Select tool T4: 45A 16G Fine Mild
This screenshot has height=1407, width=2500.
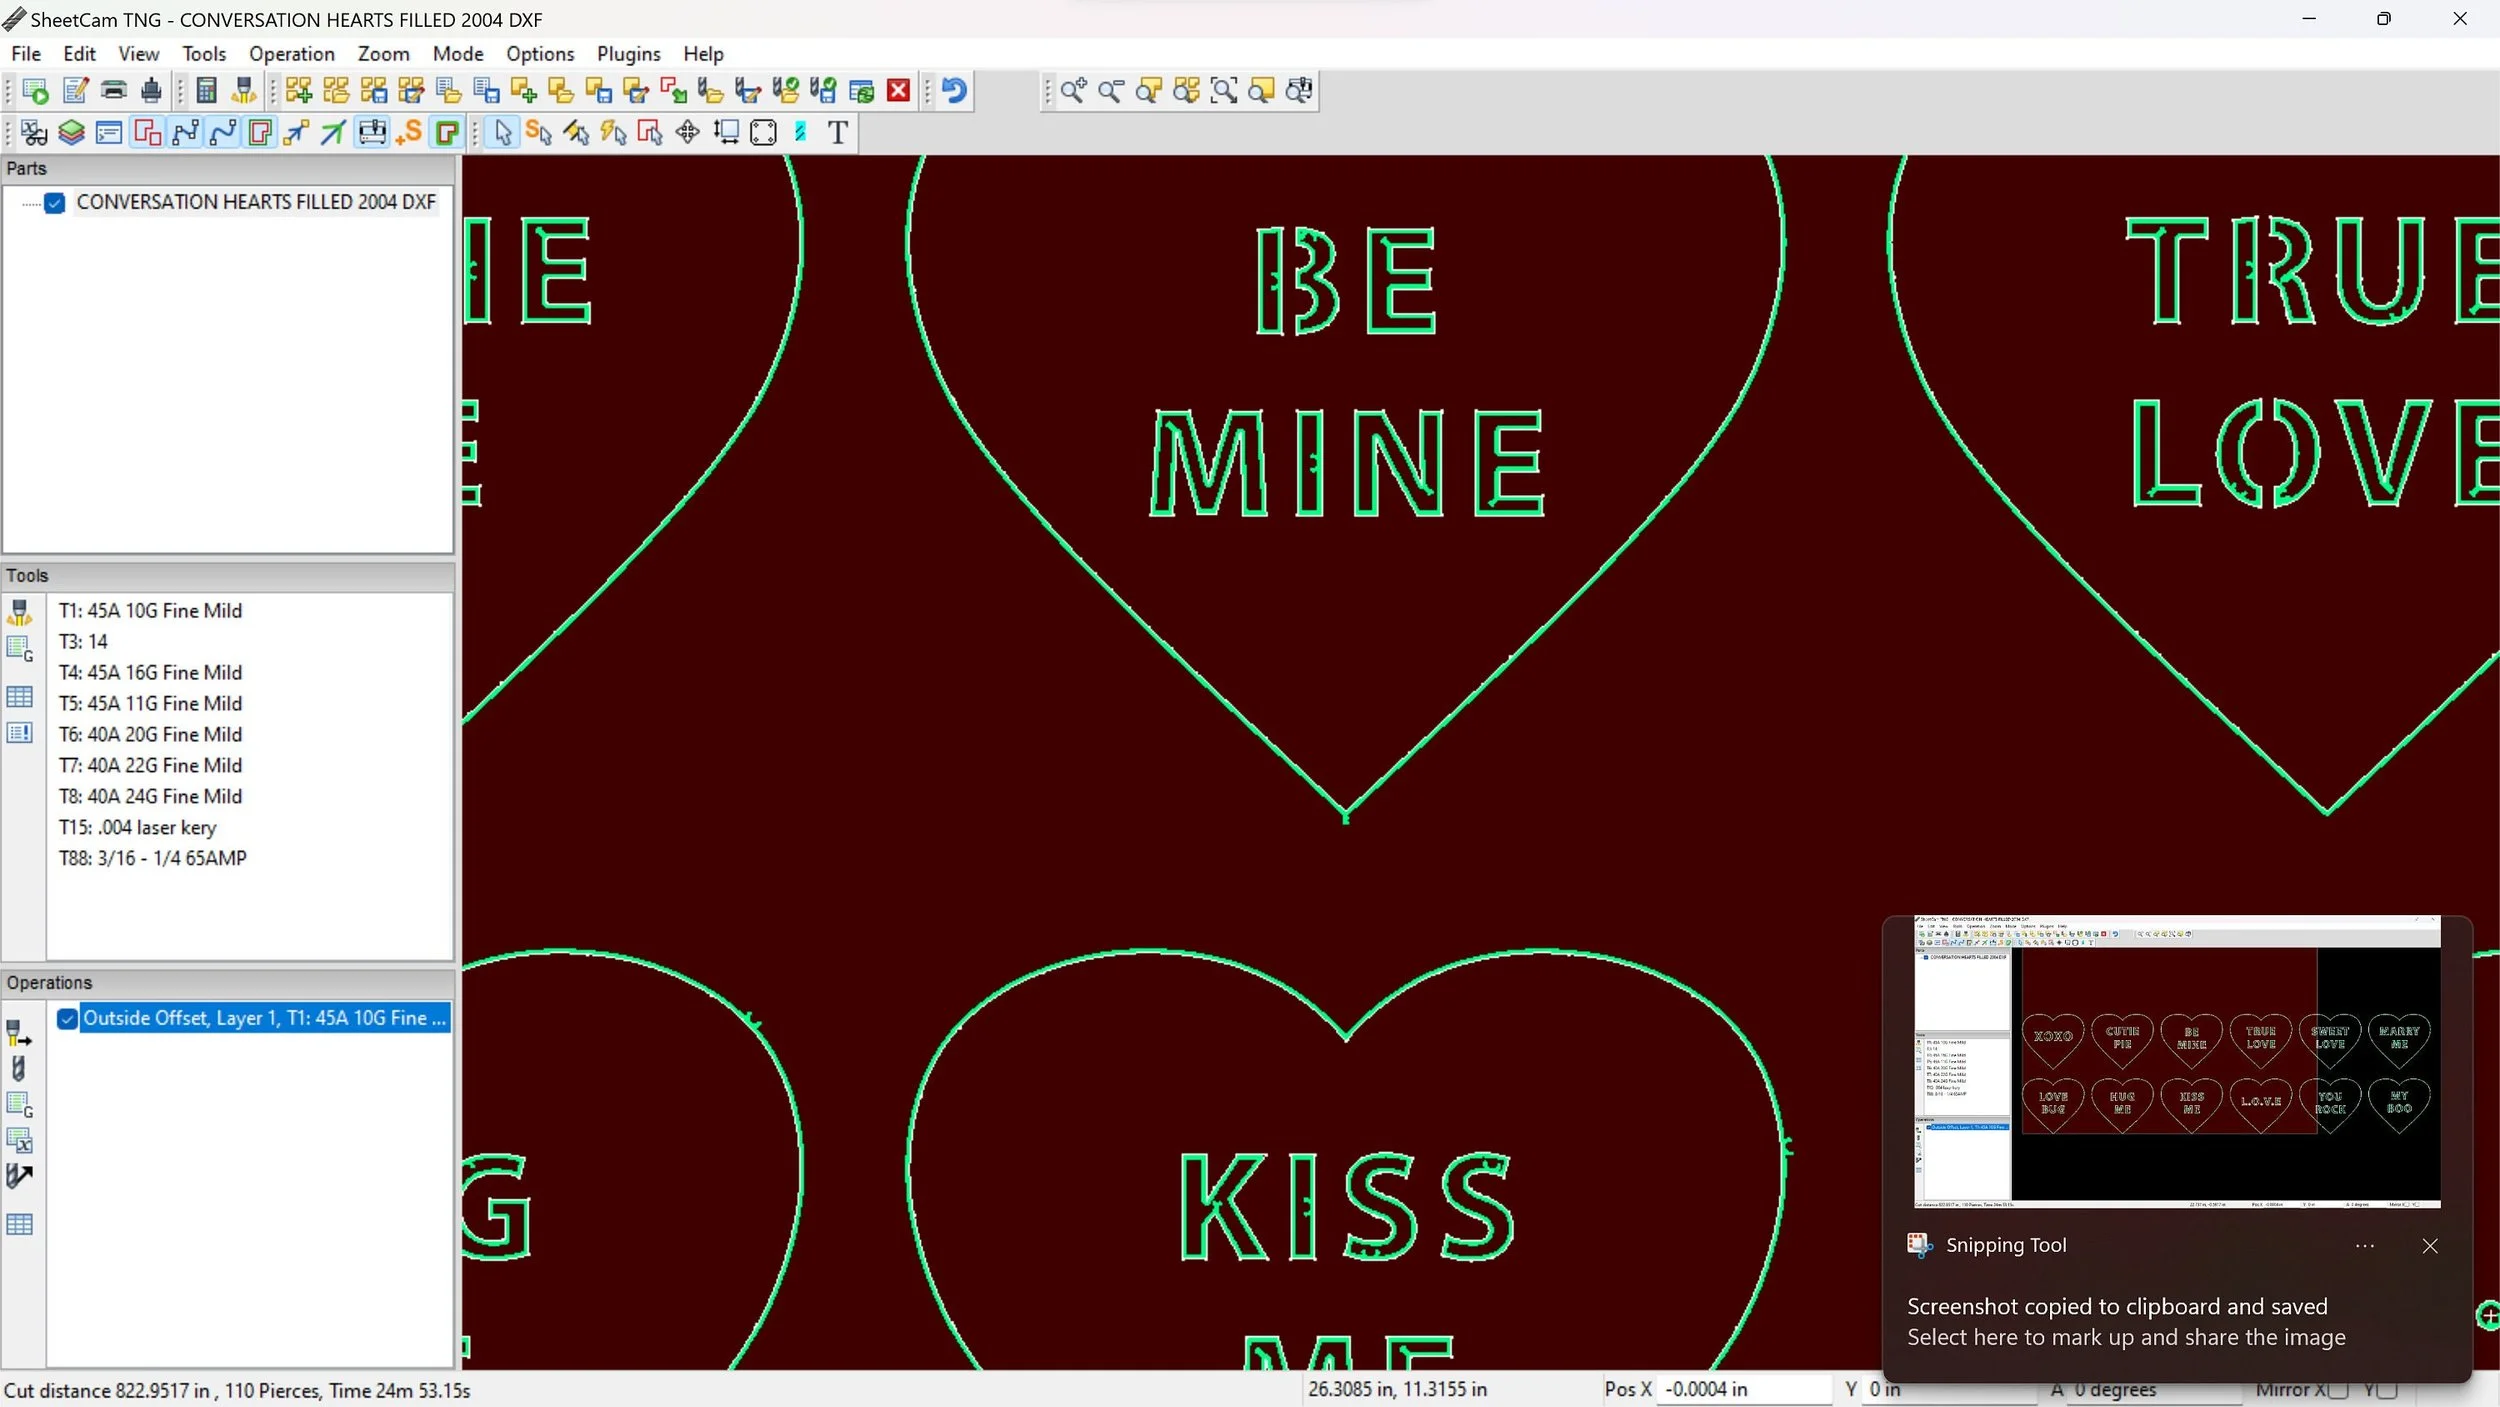[x=150, y=673]
